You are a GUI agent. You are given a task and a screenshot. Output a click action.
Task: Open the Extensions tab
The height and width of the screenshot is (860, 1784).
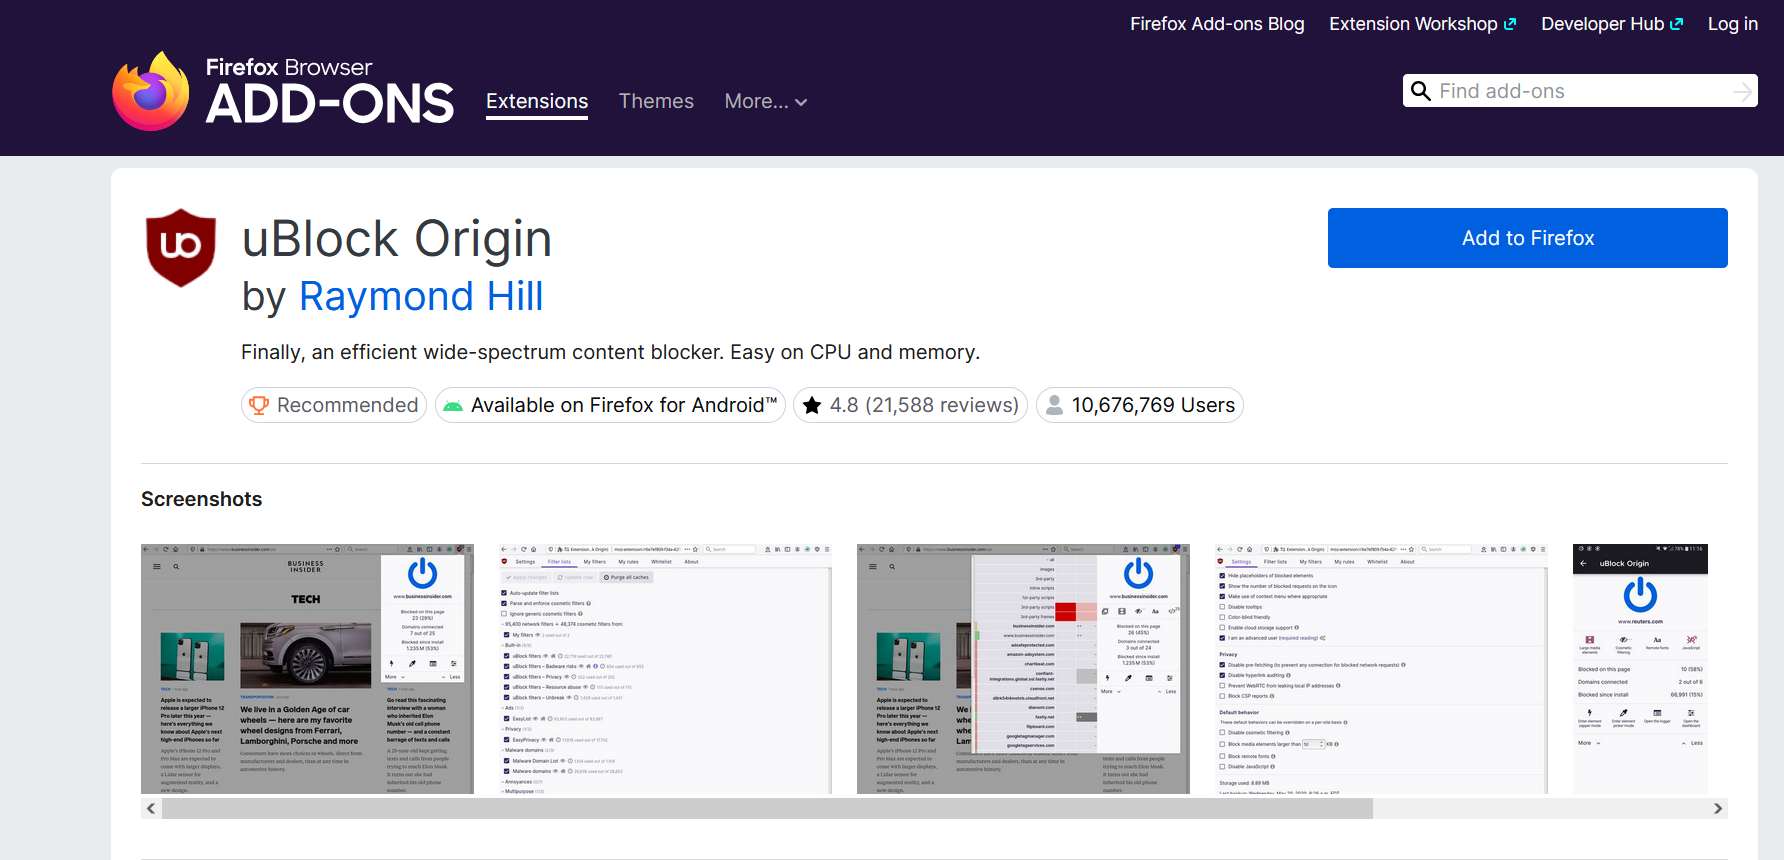coord(537,101)
